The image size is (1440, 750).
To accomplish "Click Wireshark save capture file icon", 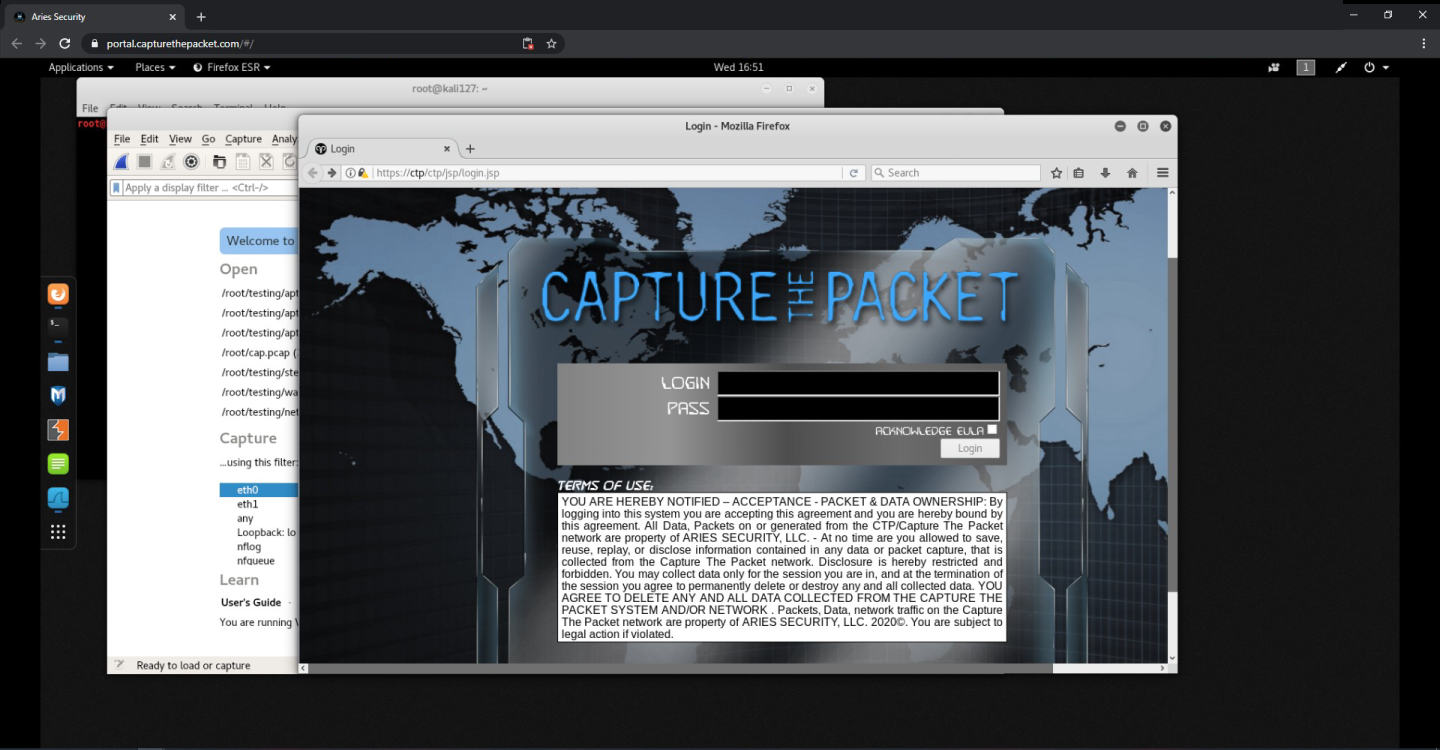I will pyautogui.click(x=243, y=161).
